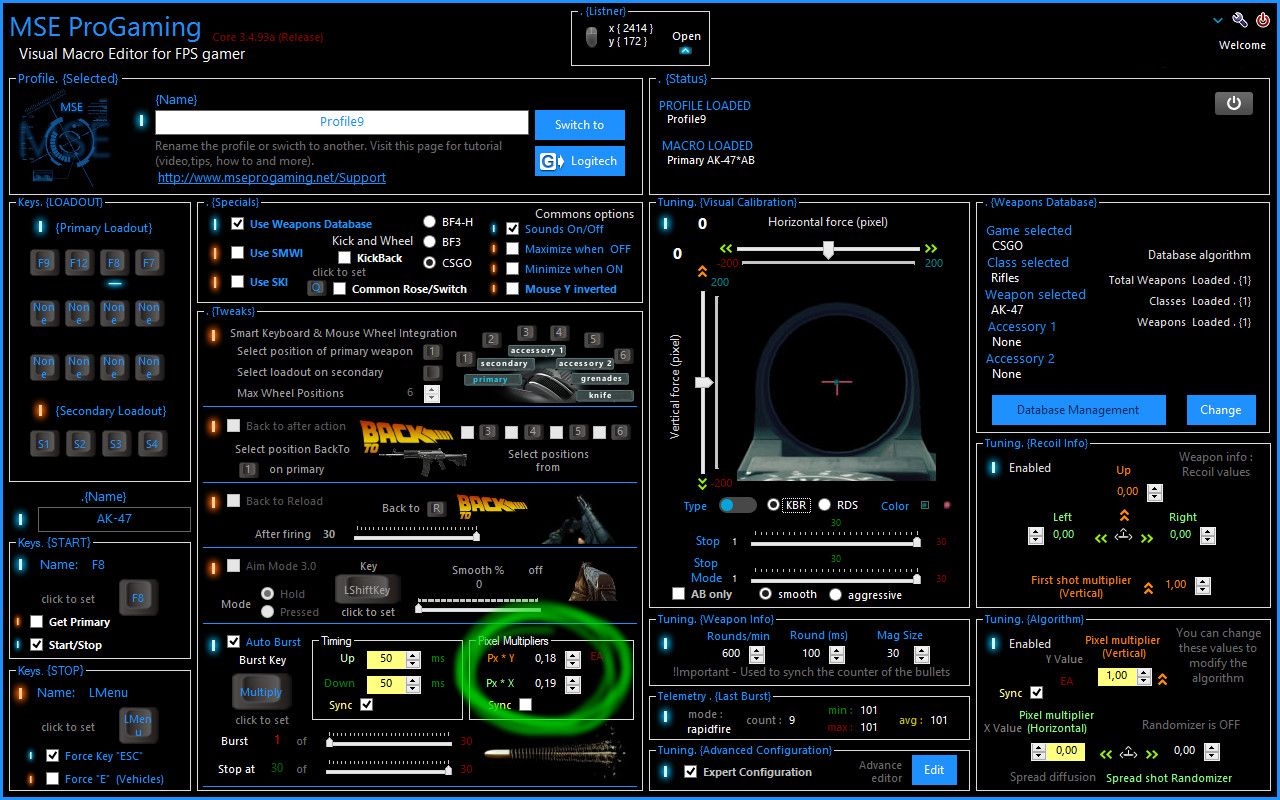Click the green right arrows of horizontal force
1280x800 pixels.
tap(931, 248)
